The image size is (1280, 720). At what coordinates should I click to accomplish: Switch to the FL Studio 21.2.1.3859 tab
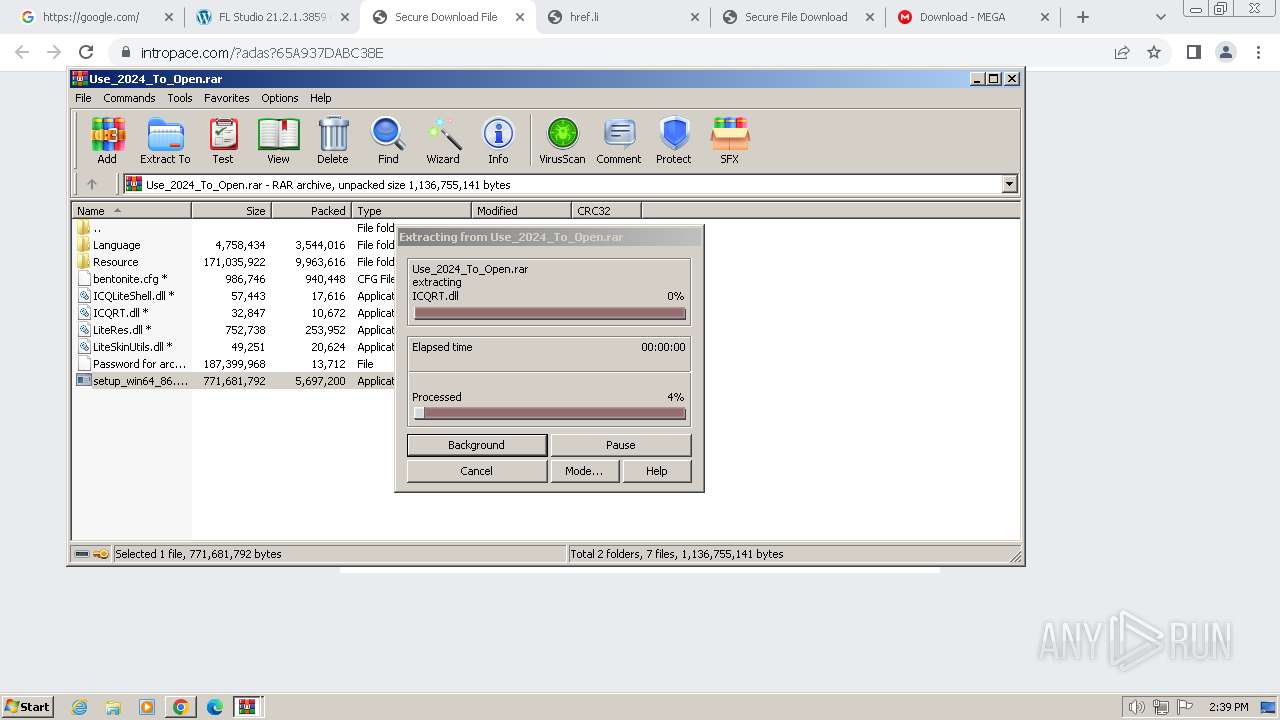click(x=272, y=17)
